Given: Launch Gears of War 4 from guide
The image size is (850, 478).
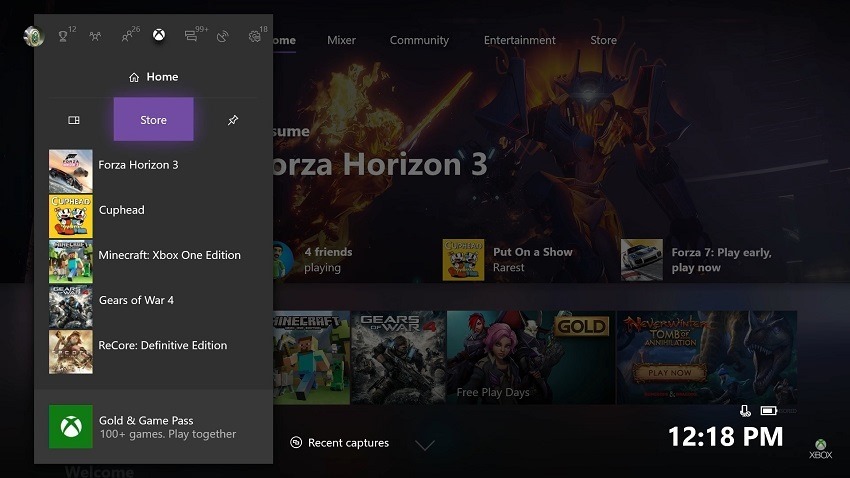Looking at the screenshot, I should tap(153, 307).
